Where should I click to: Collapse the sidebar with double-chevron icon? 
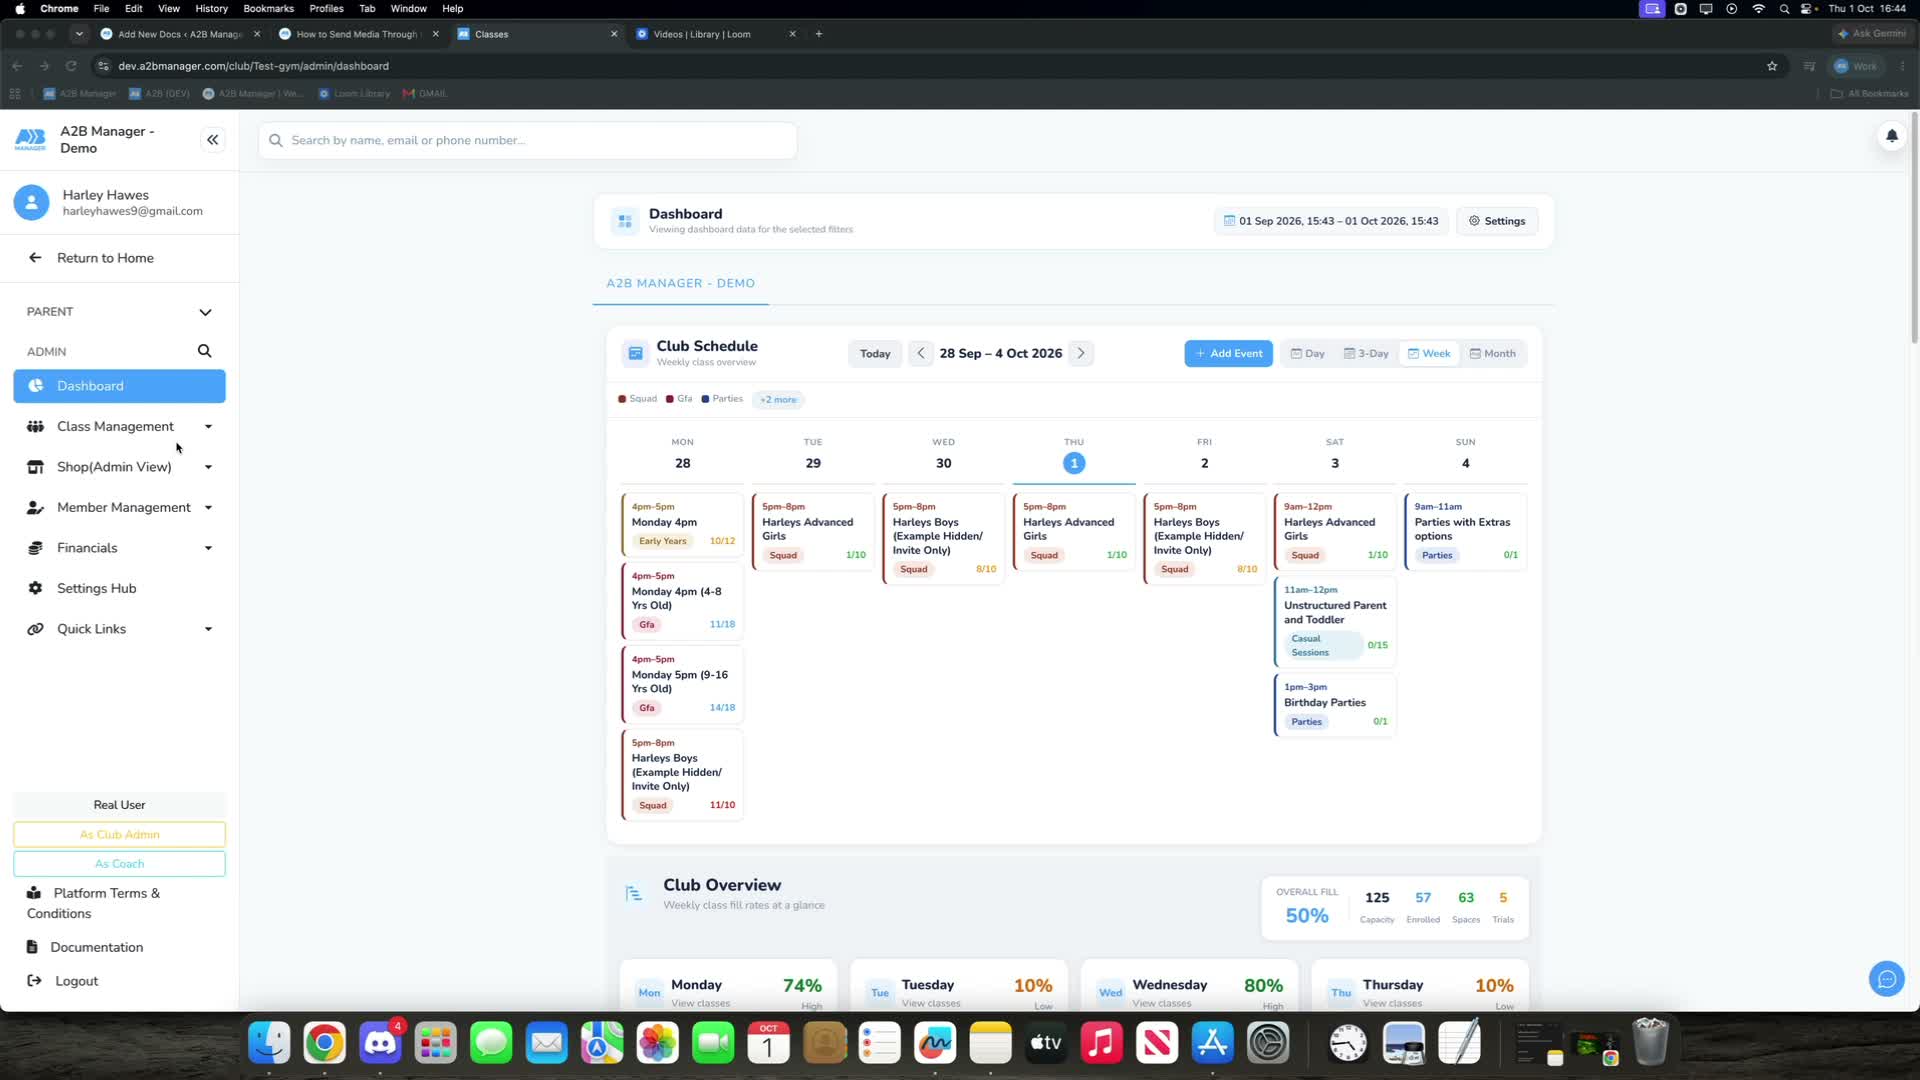(212, 140)
